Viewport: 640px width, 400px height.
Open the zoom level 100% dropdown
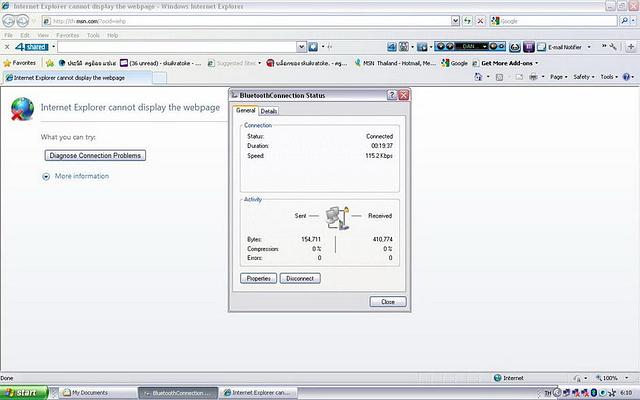click(627, 378)
